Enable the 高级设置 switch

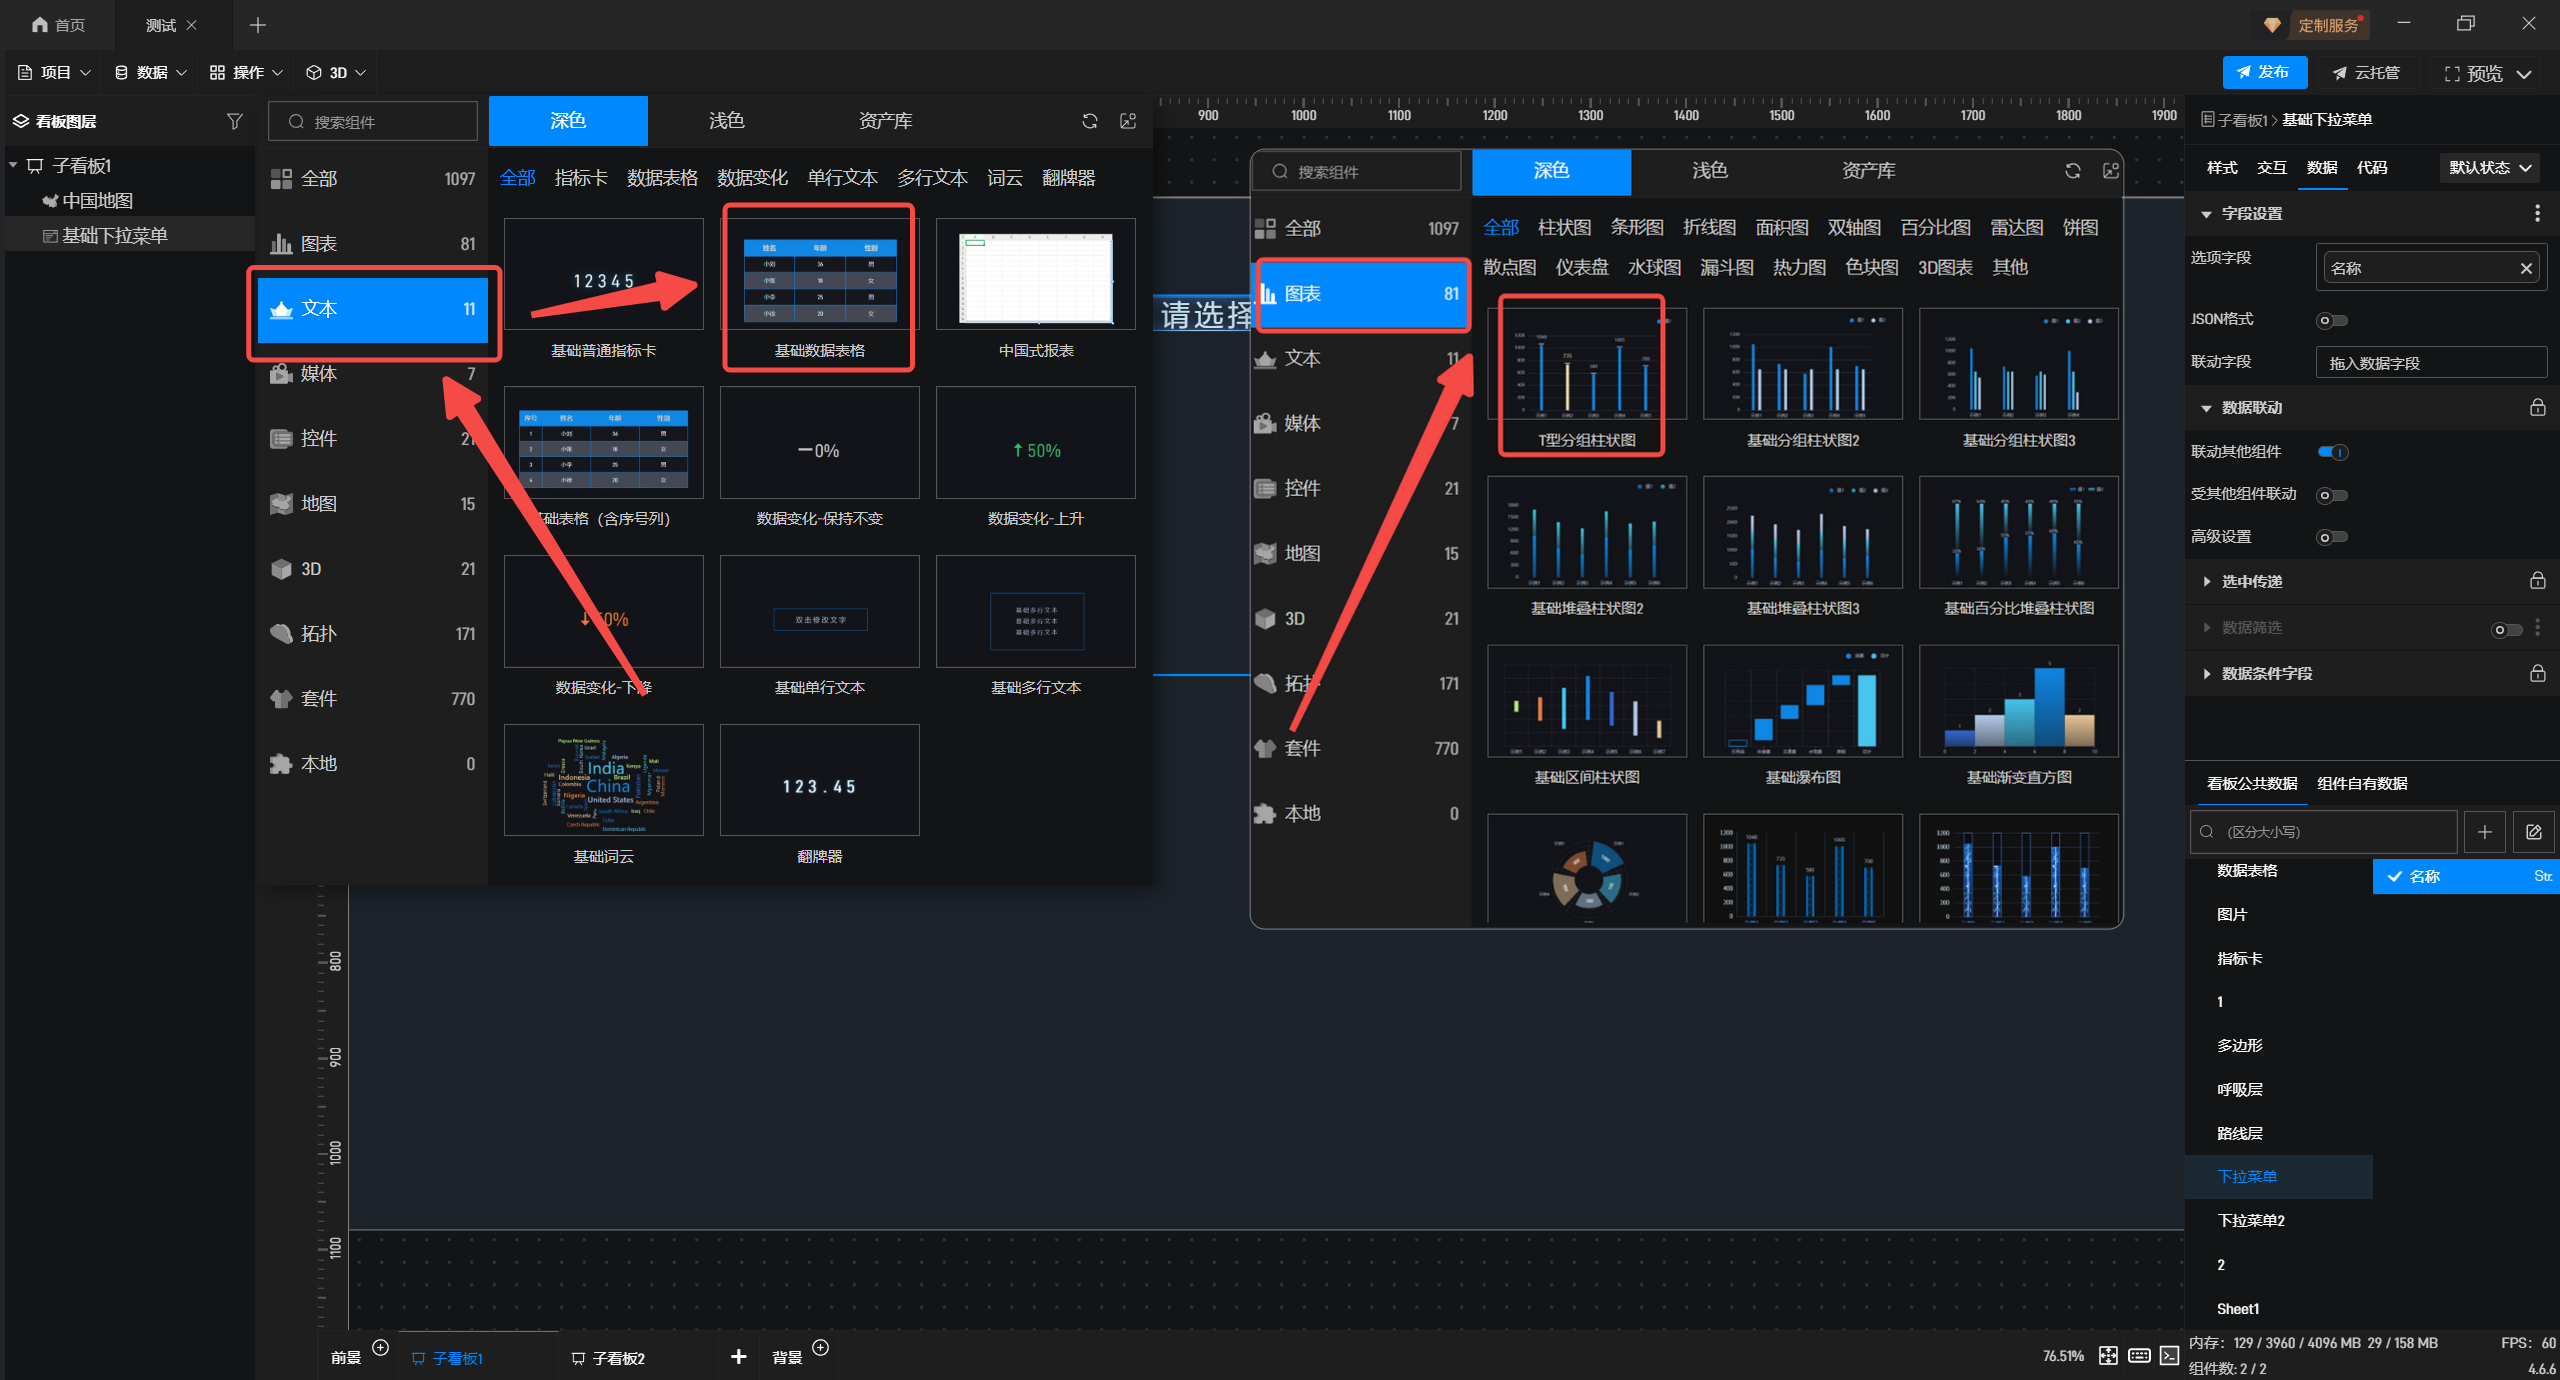click(2331, 537)
